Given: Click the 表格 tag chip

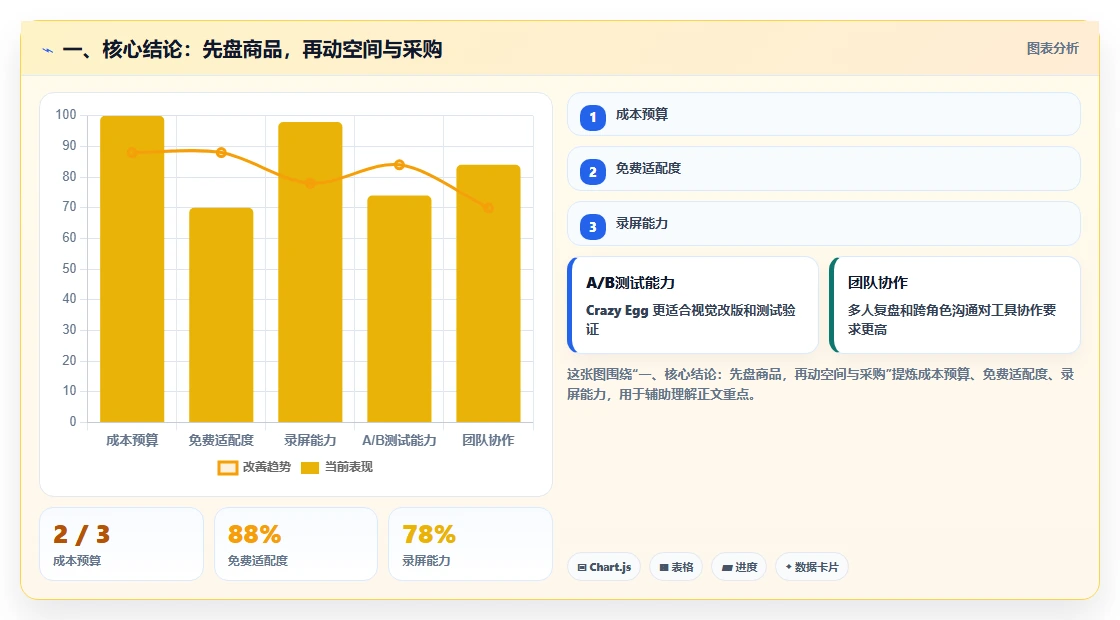Looking at the screenshot, I should point(676,567).
